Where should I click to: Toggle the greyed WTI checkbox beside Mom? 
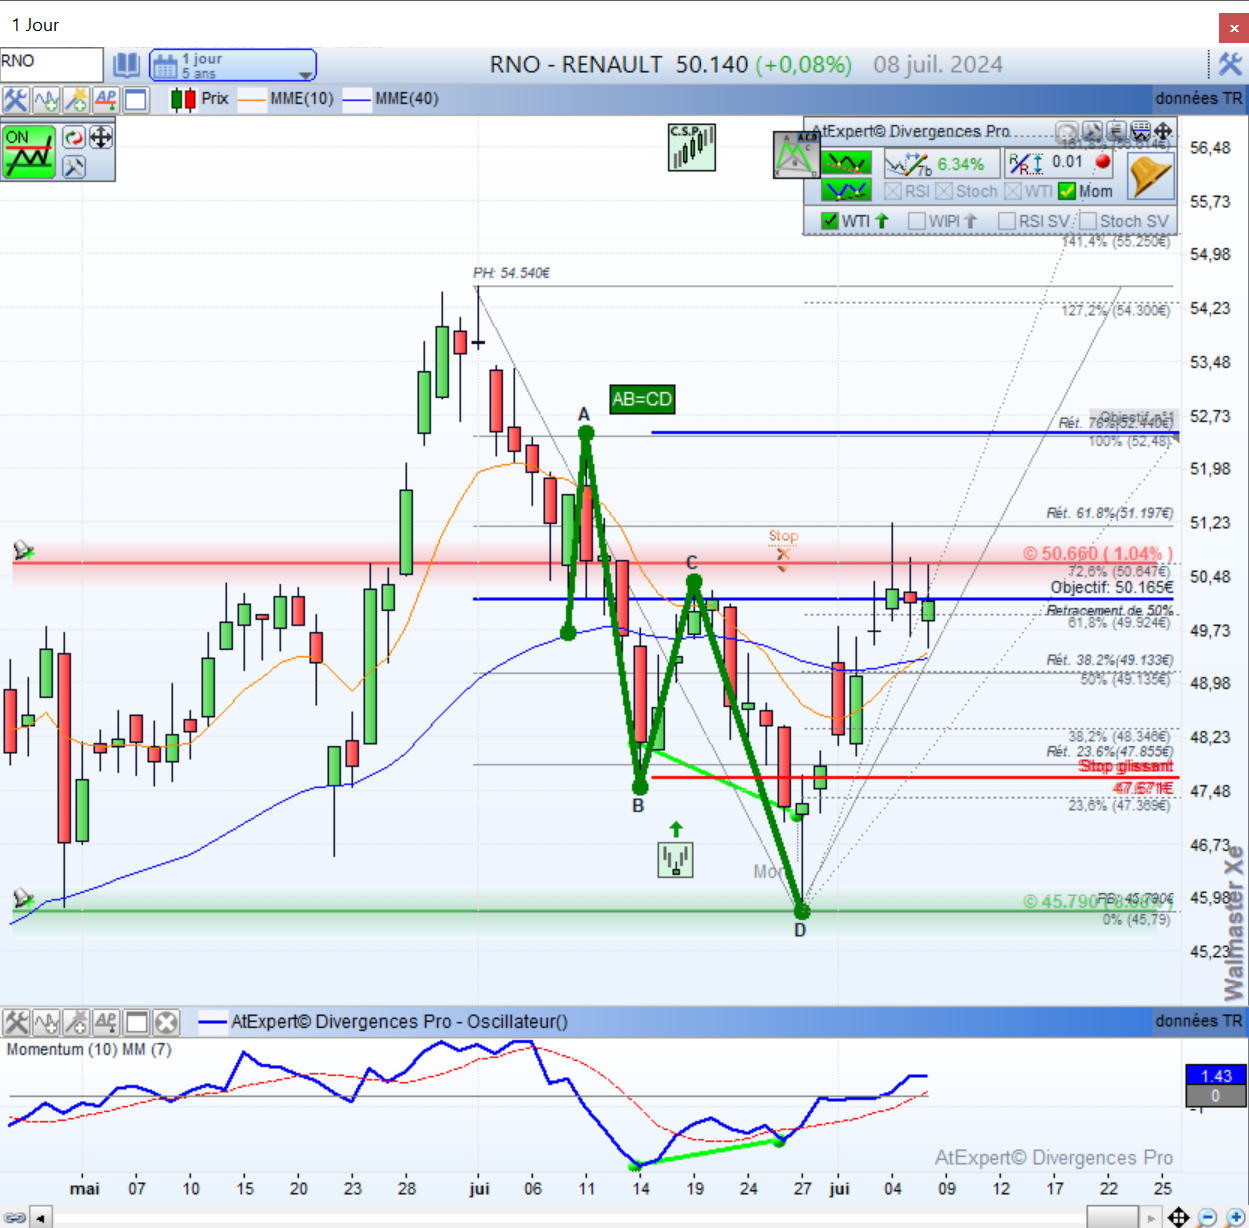pyautogui.click(x=1013, y=191)
